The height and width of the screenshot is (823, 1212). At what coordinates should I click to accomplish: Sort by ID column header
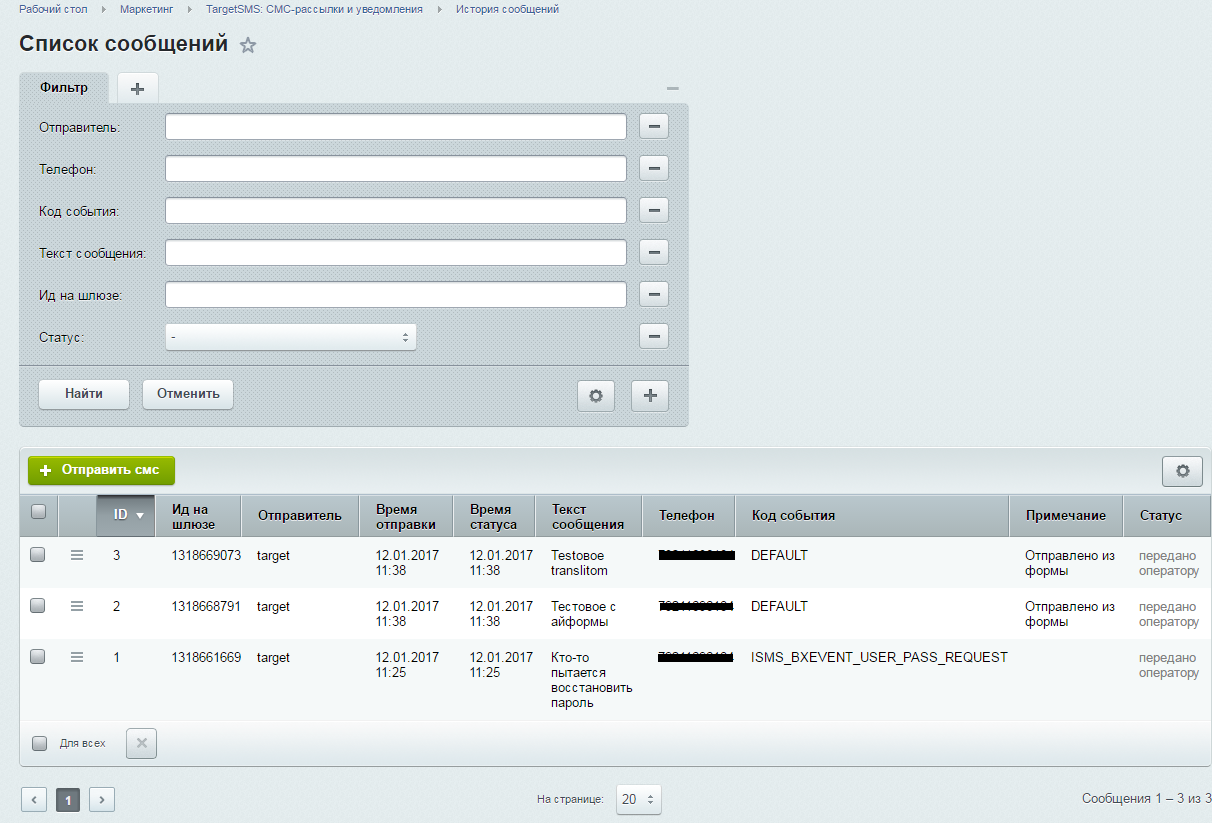click(126, 515)
